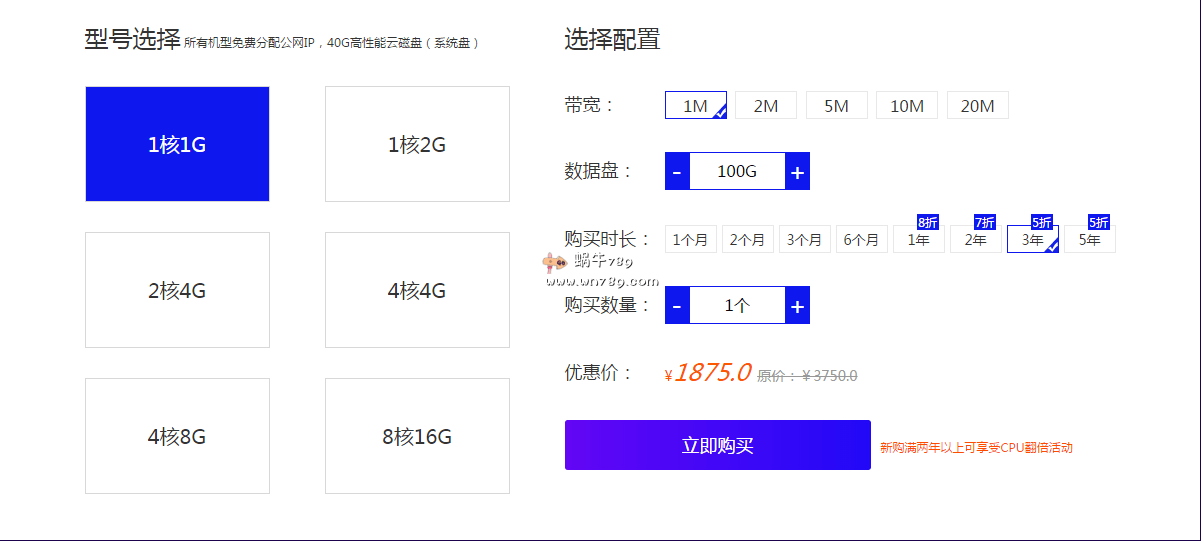Decrease purchase quantity with minus button
The image size is (1201, 541).
pyautogui.click(x=677, y=305)
